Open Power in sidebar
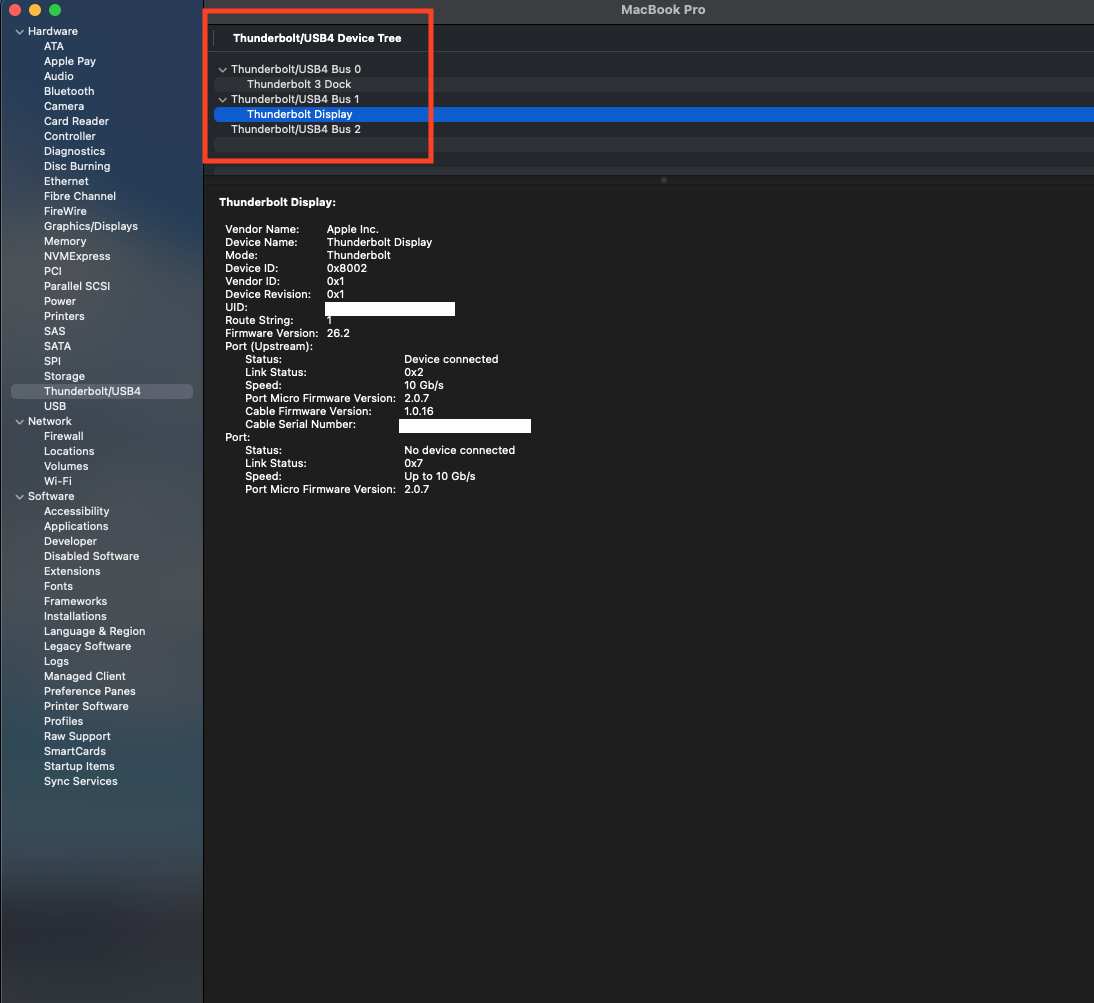 point(60,301)
